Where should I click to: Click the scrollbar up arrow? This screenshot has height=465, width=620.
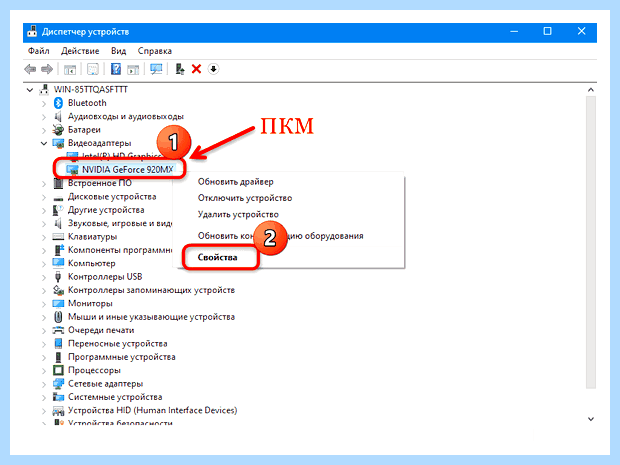click(x=591, y=90)
